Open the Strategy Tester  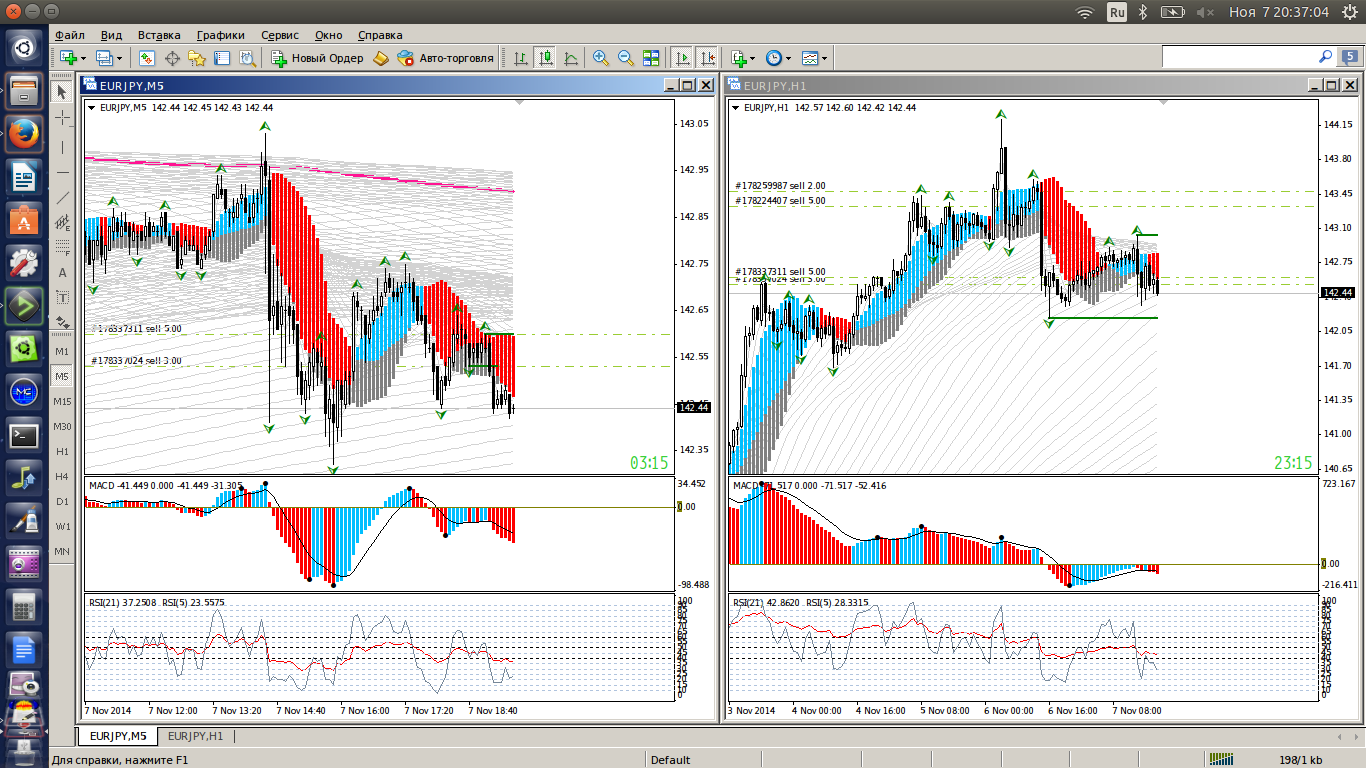247,58
